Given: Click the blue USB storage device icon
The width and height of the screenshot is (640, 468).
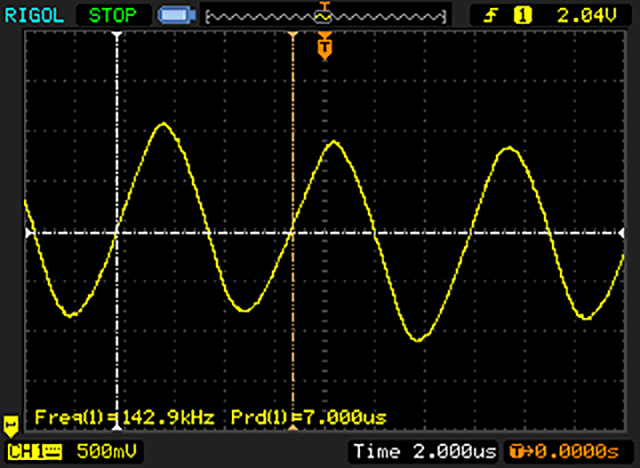Looking at the screenshot, I should coord(177,16).
